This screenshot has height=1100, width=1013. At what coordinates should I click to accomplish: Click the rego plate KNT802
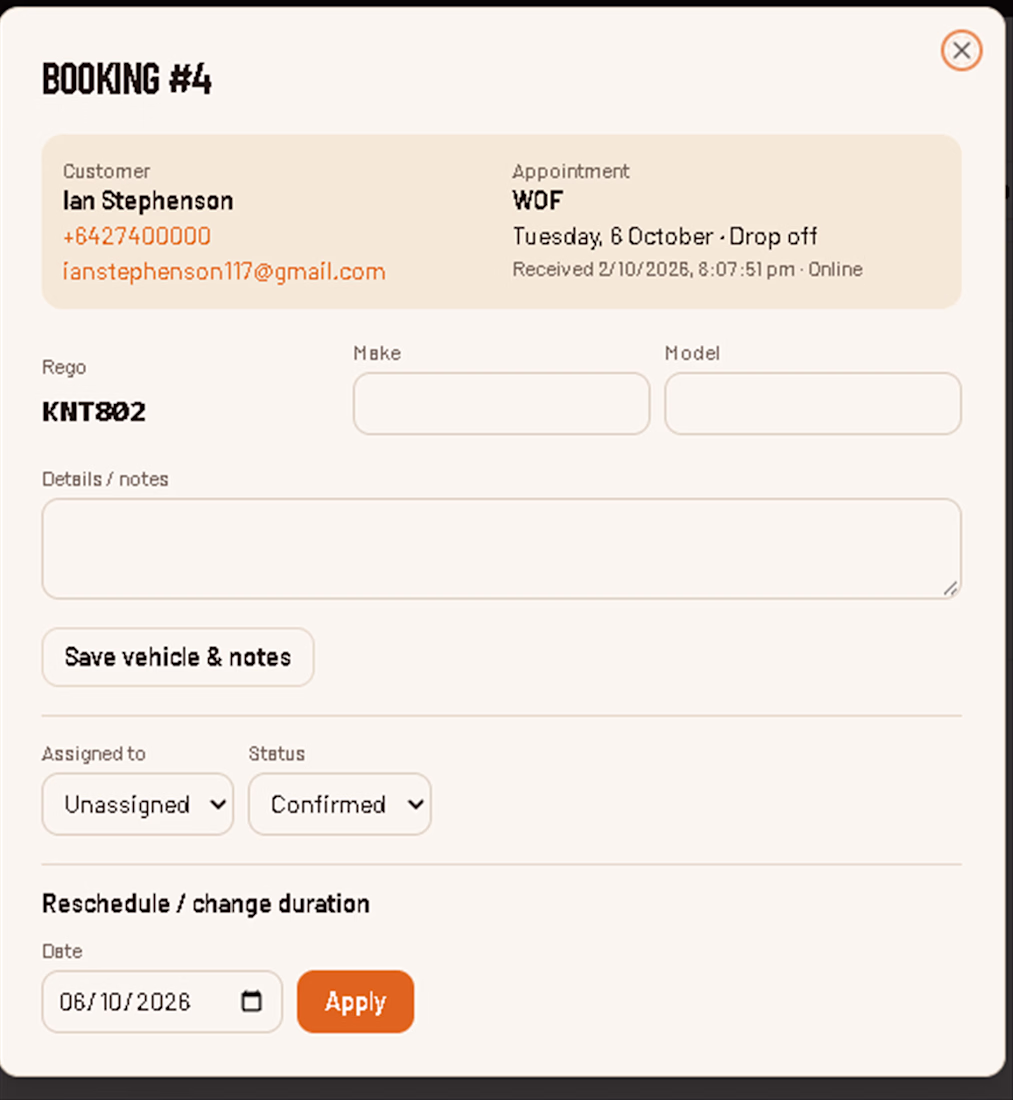[94, 412]
